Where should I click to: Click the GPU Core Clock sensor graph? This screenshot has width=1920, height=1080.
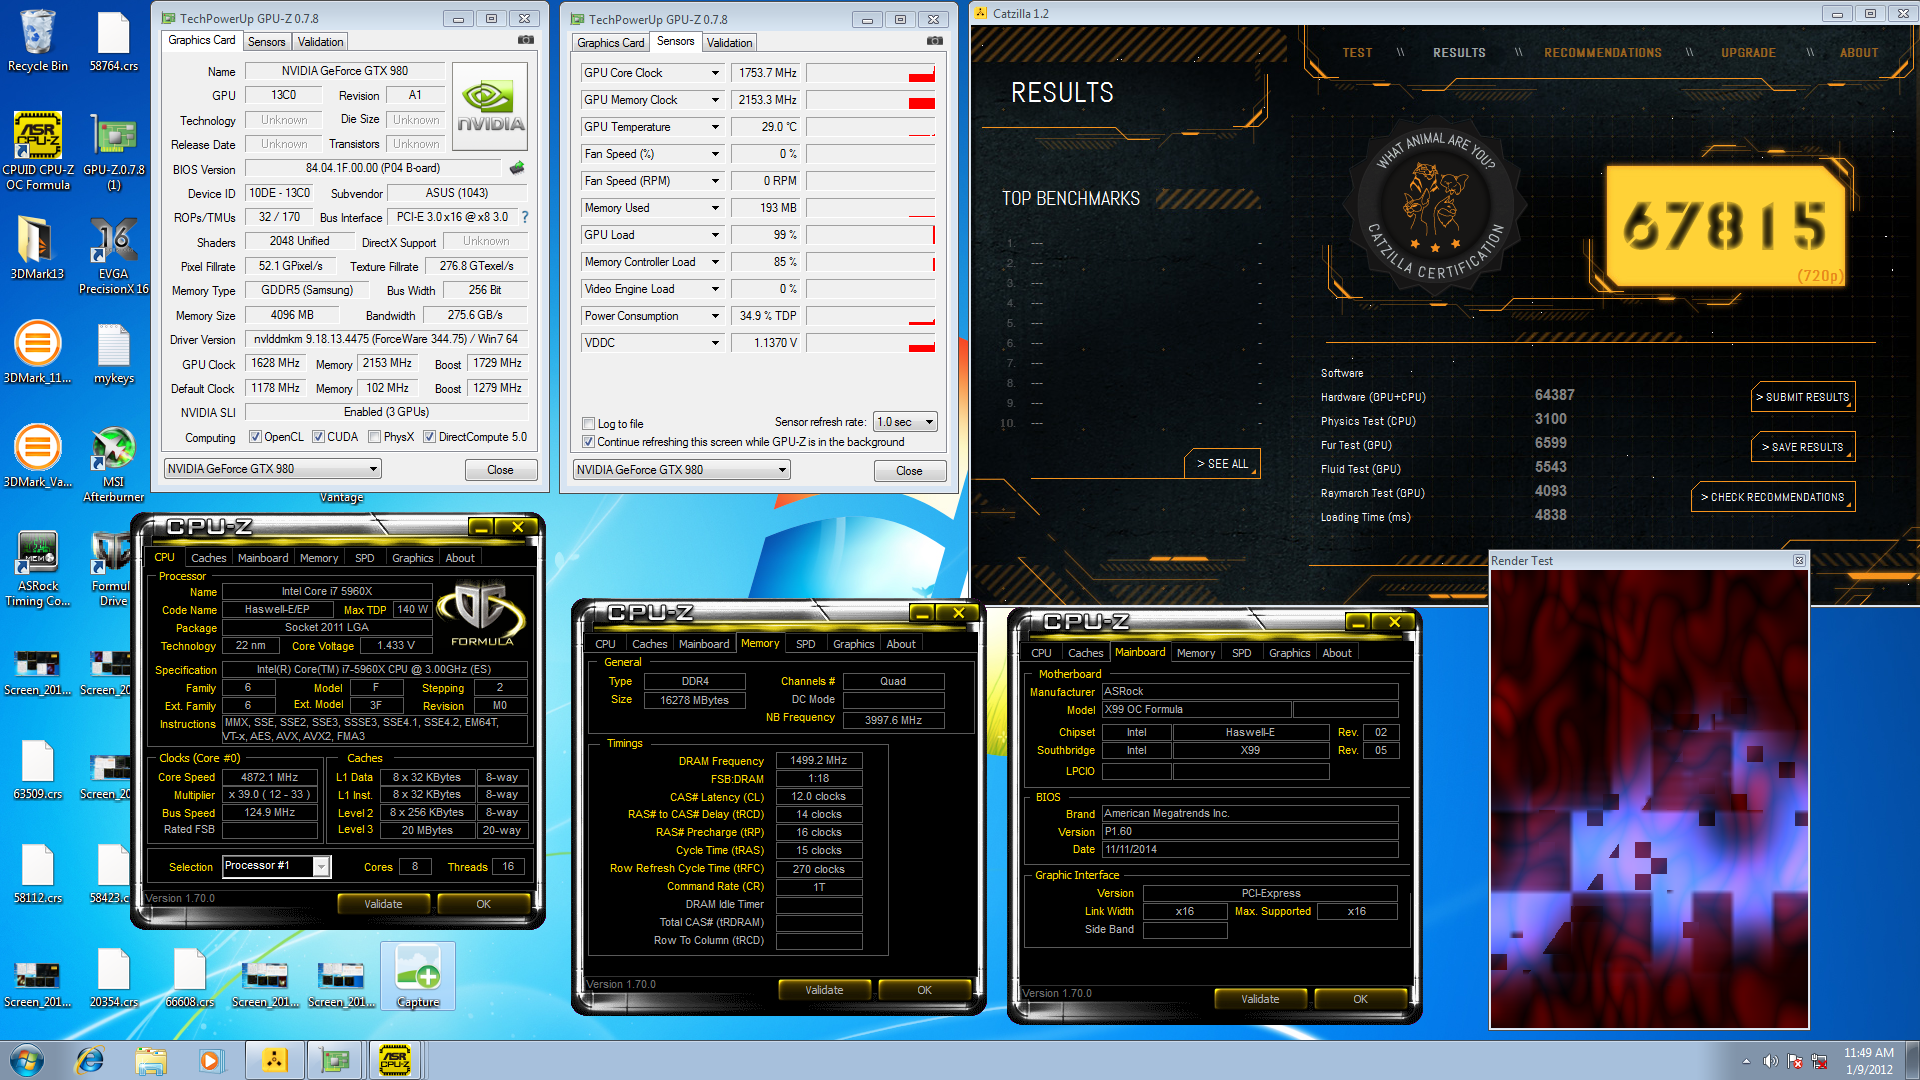[870, 73]
